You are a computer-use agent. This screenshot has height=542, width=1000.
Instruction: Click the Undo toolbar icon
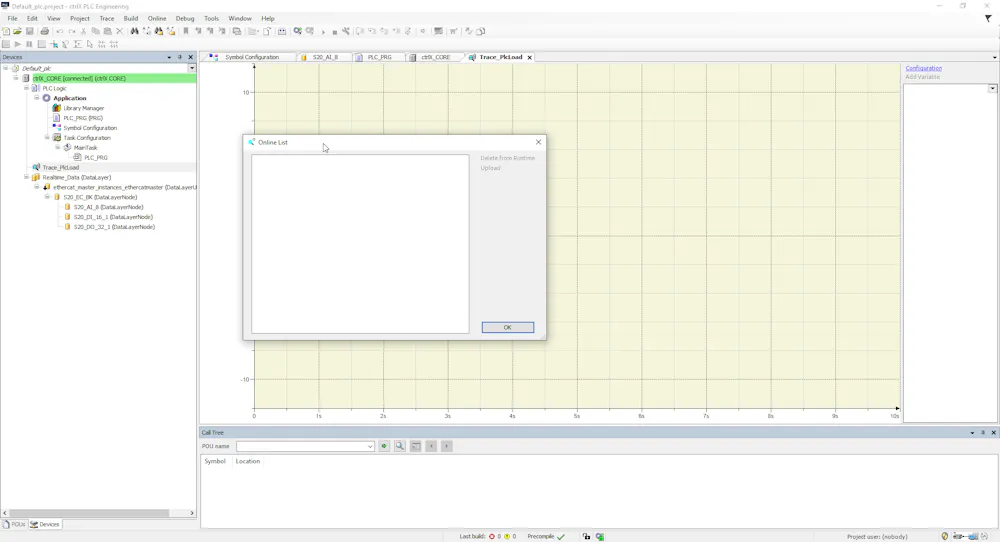[59, 31]
